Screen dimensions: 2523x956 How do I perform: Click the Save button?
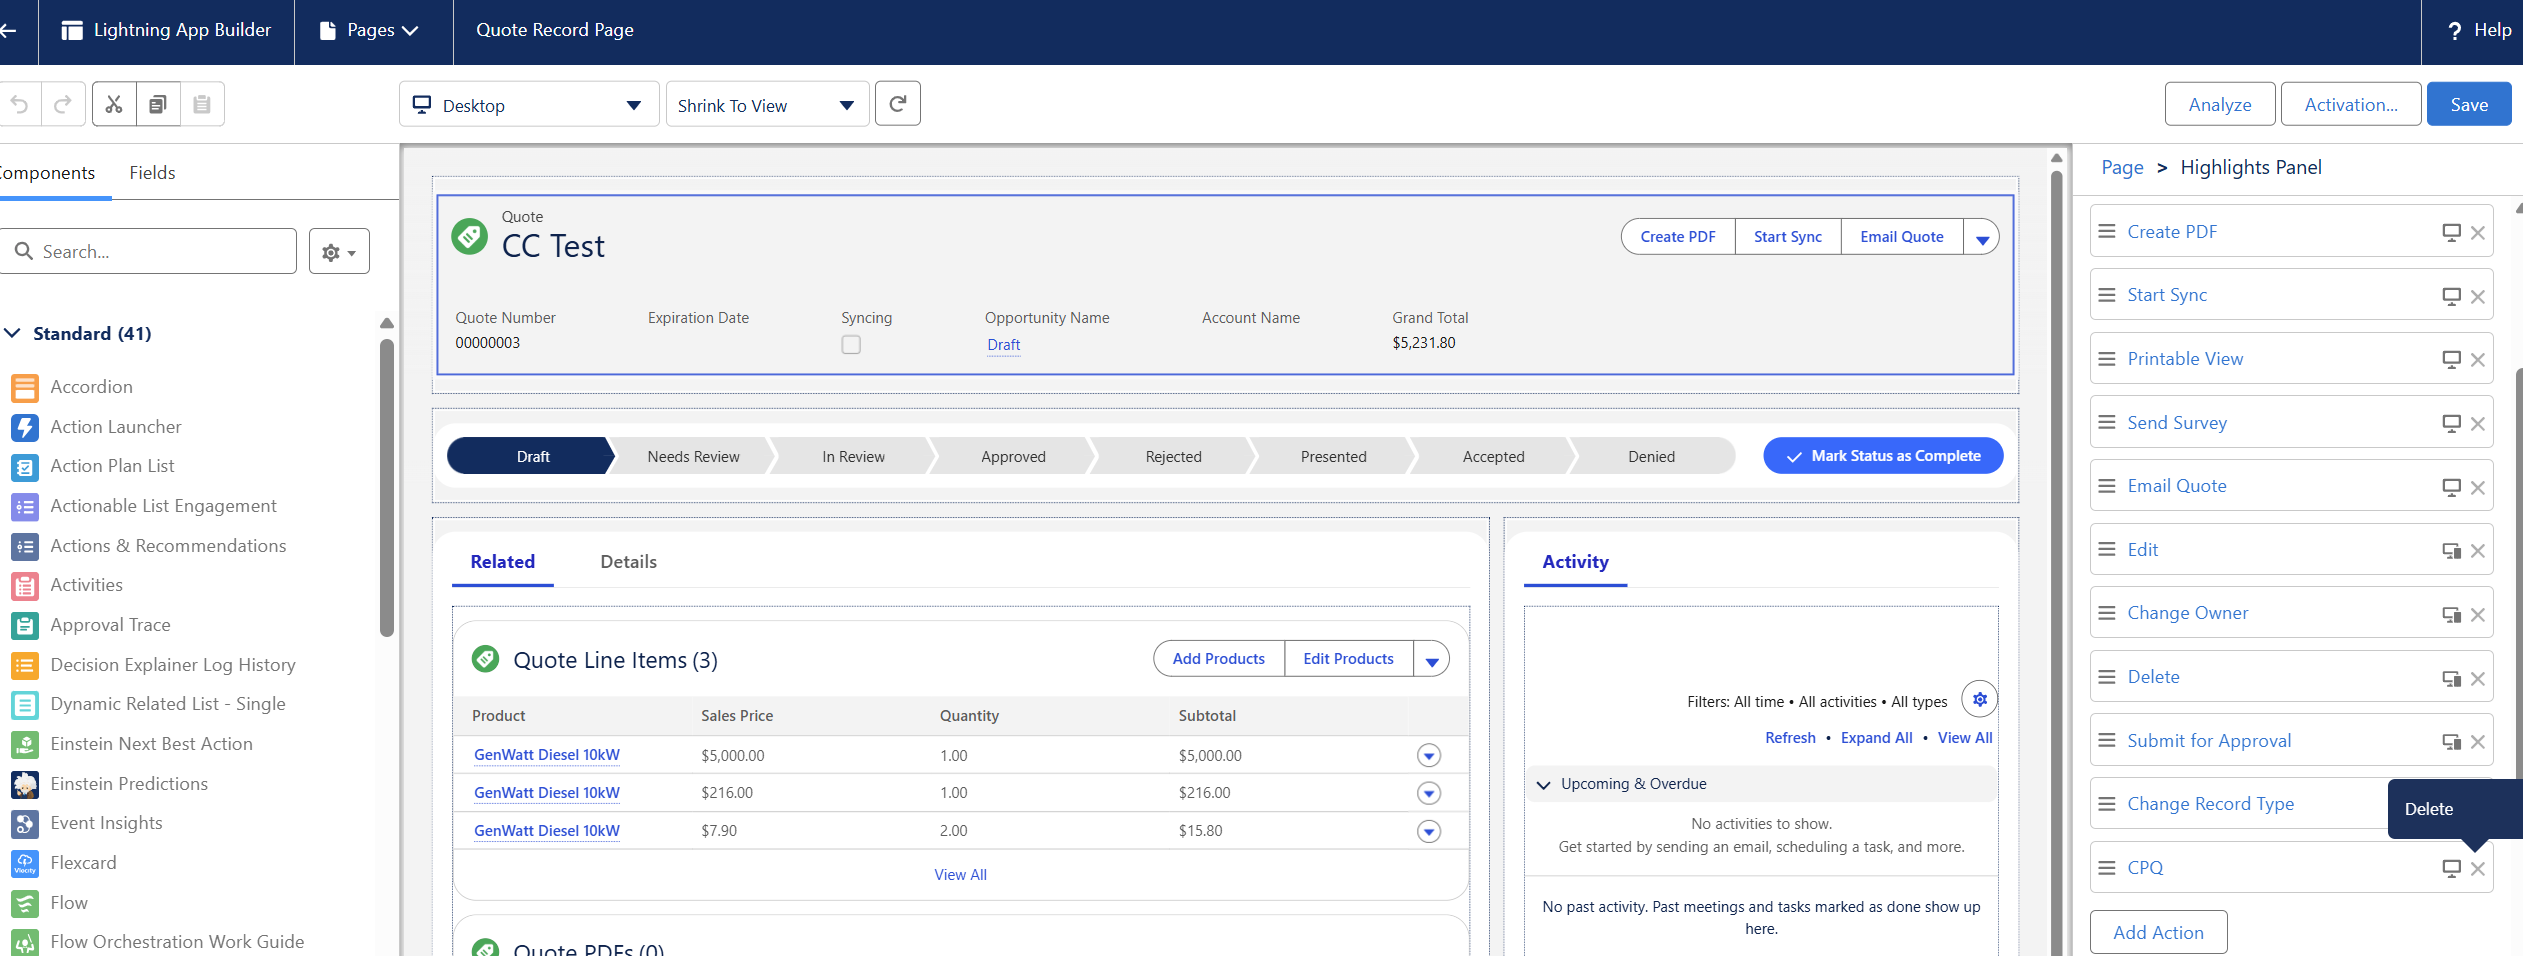(x=2468, y=104)
